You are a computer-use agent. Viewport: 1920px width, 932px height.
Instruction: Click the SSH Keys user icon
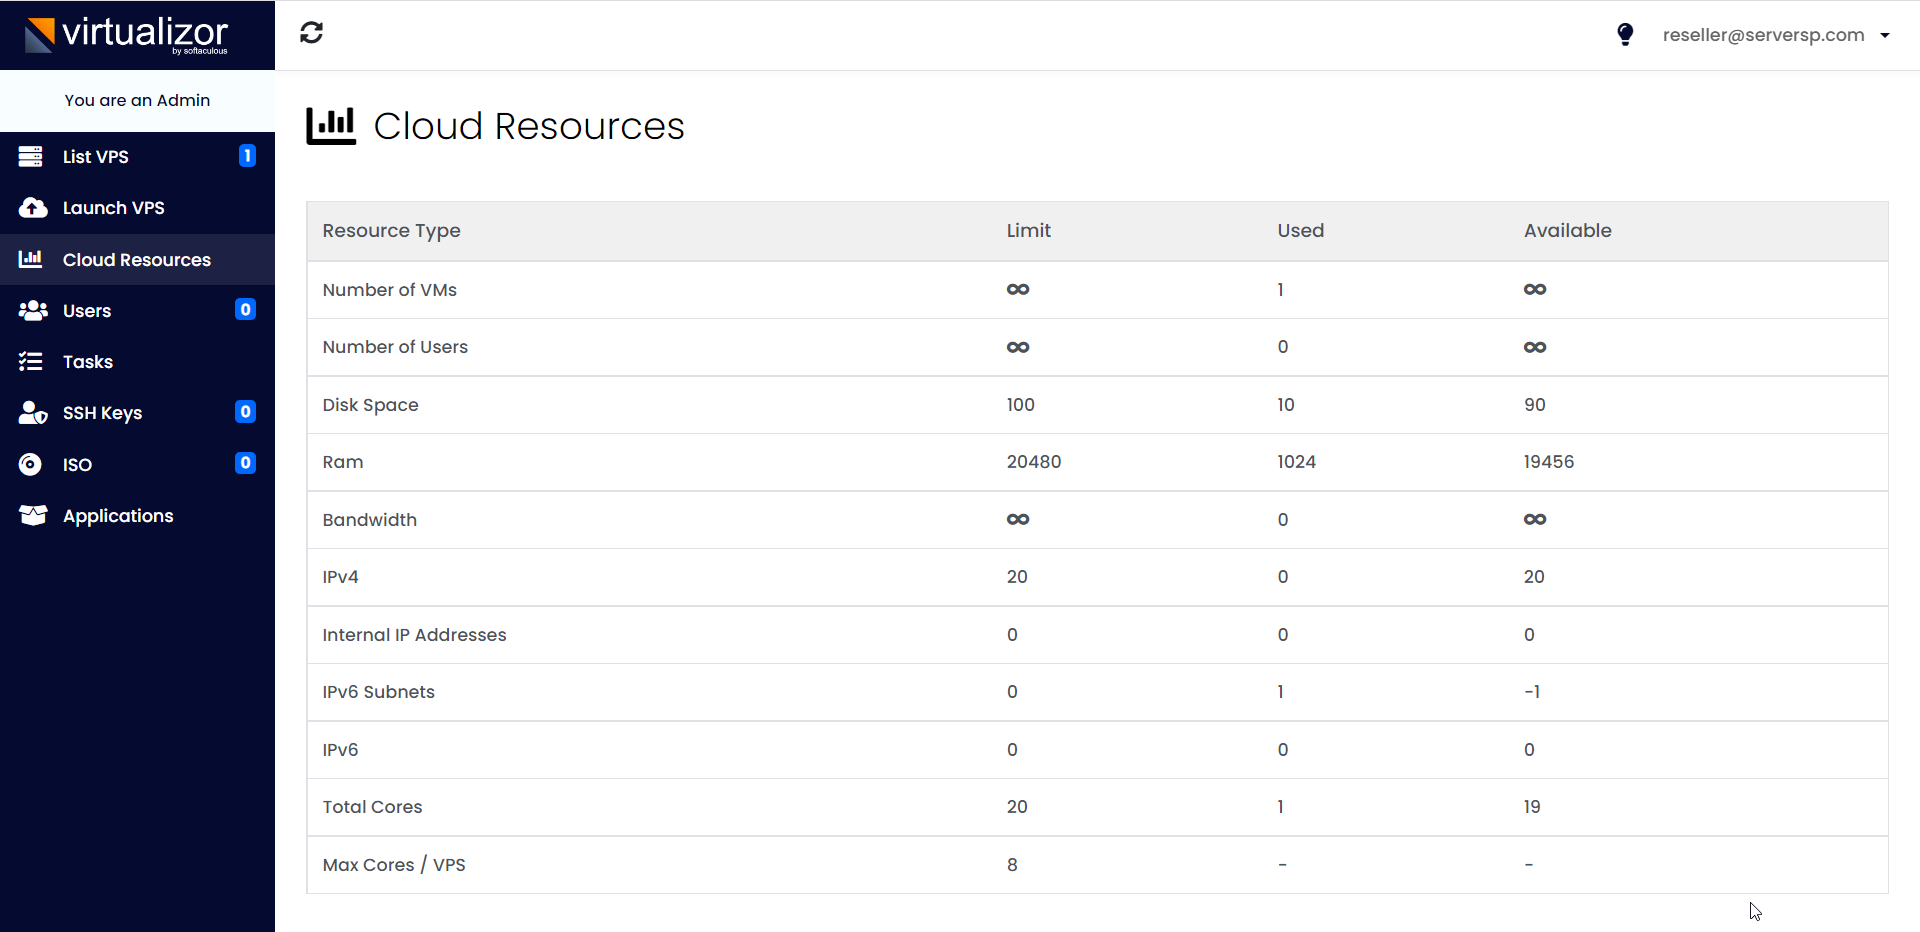[33, 413]
